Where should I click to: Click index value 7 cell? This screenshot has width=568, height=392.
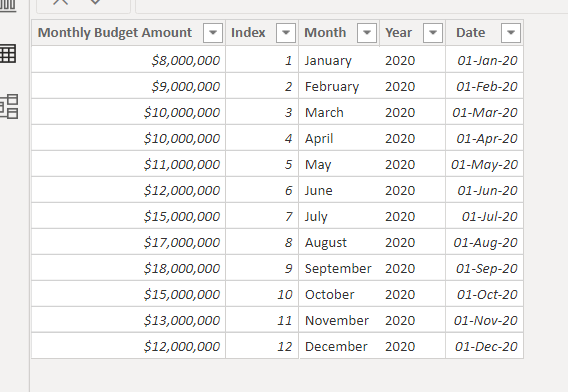click(262, 216)
